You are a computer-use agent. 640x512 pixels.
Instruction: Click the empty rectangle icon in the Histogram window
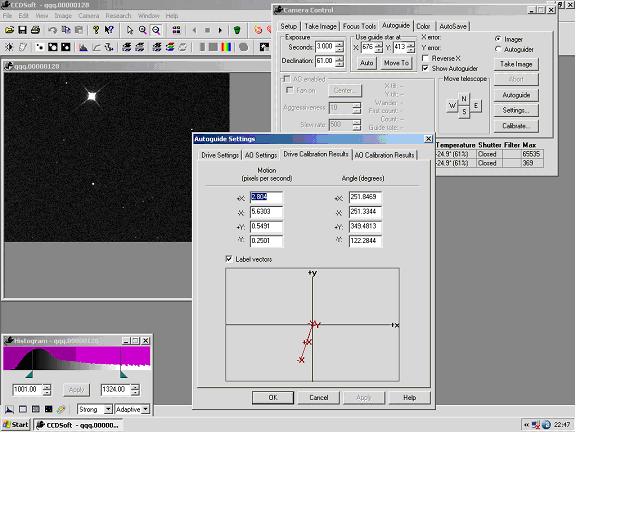[x=23, y=409]
